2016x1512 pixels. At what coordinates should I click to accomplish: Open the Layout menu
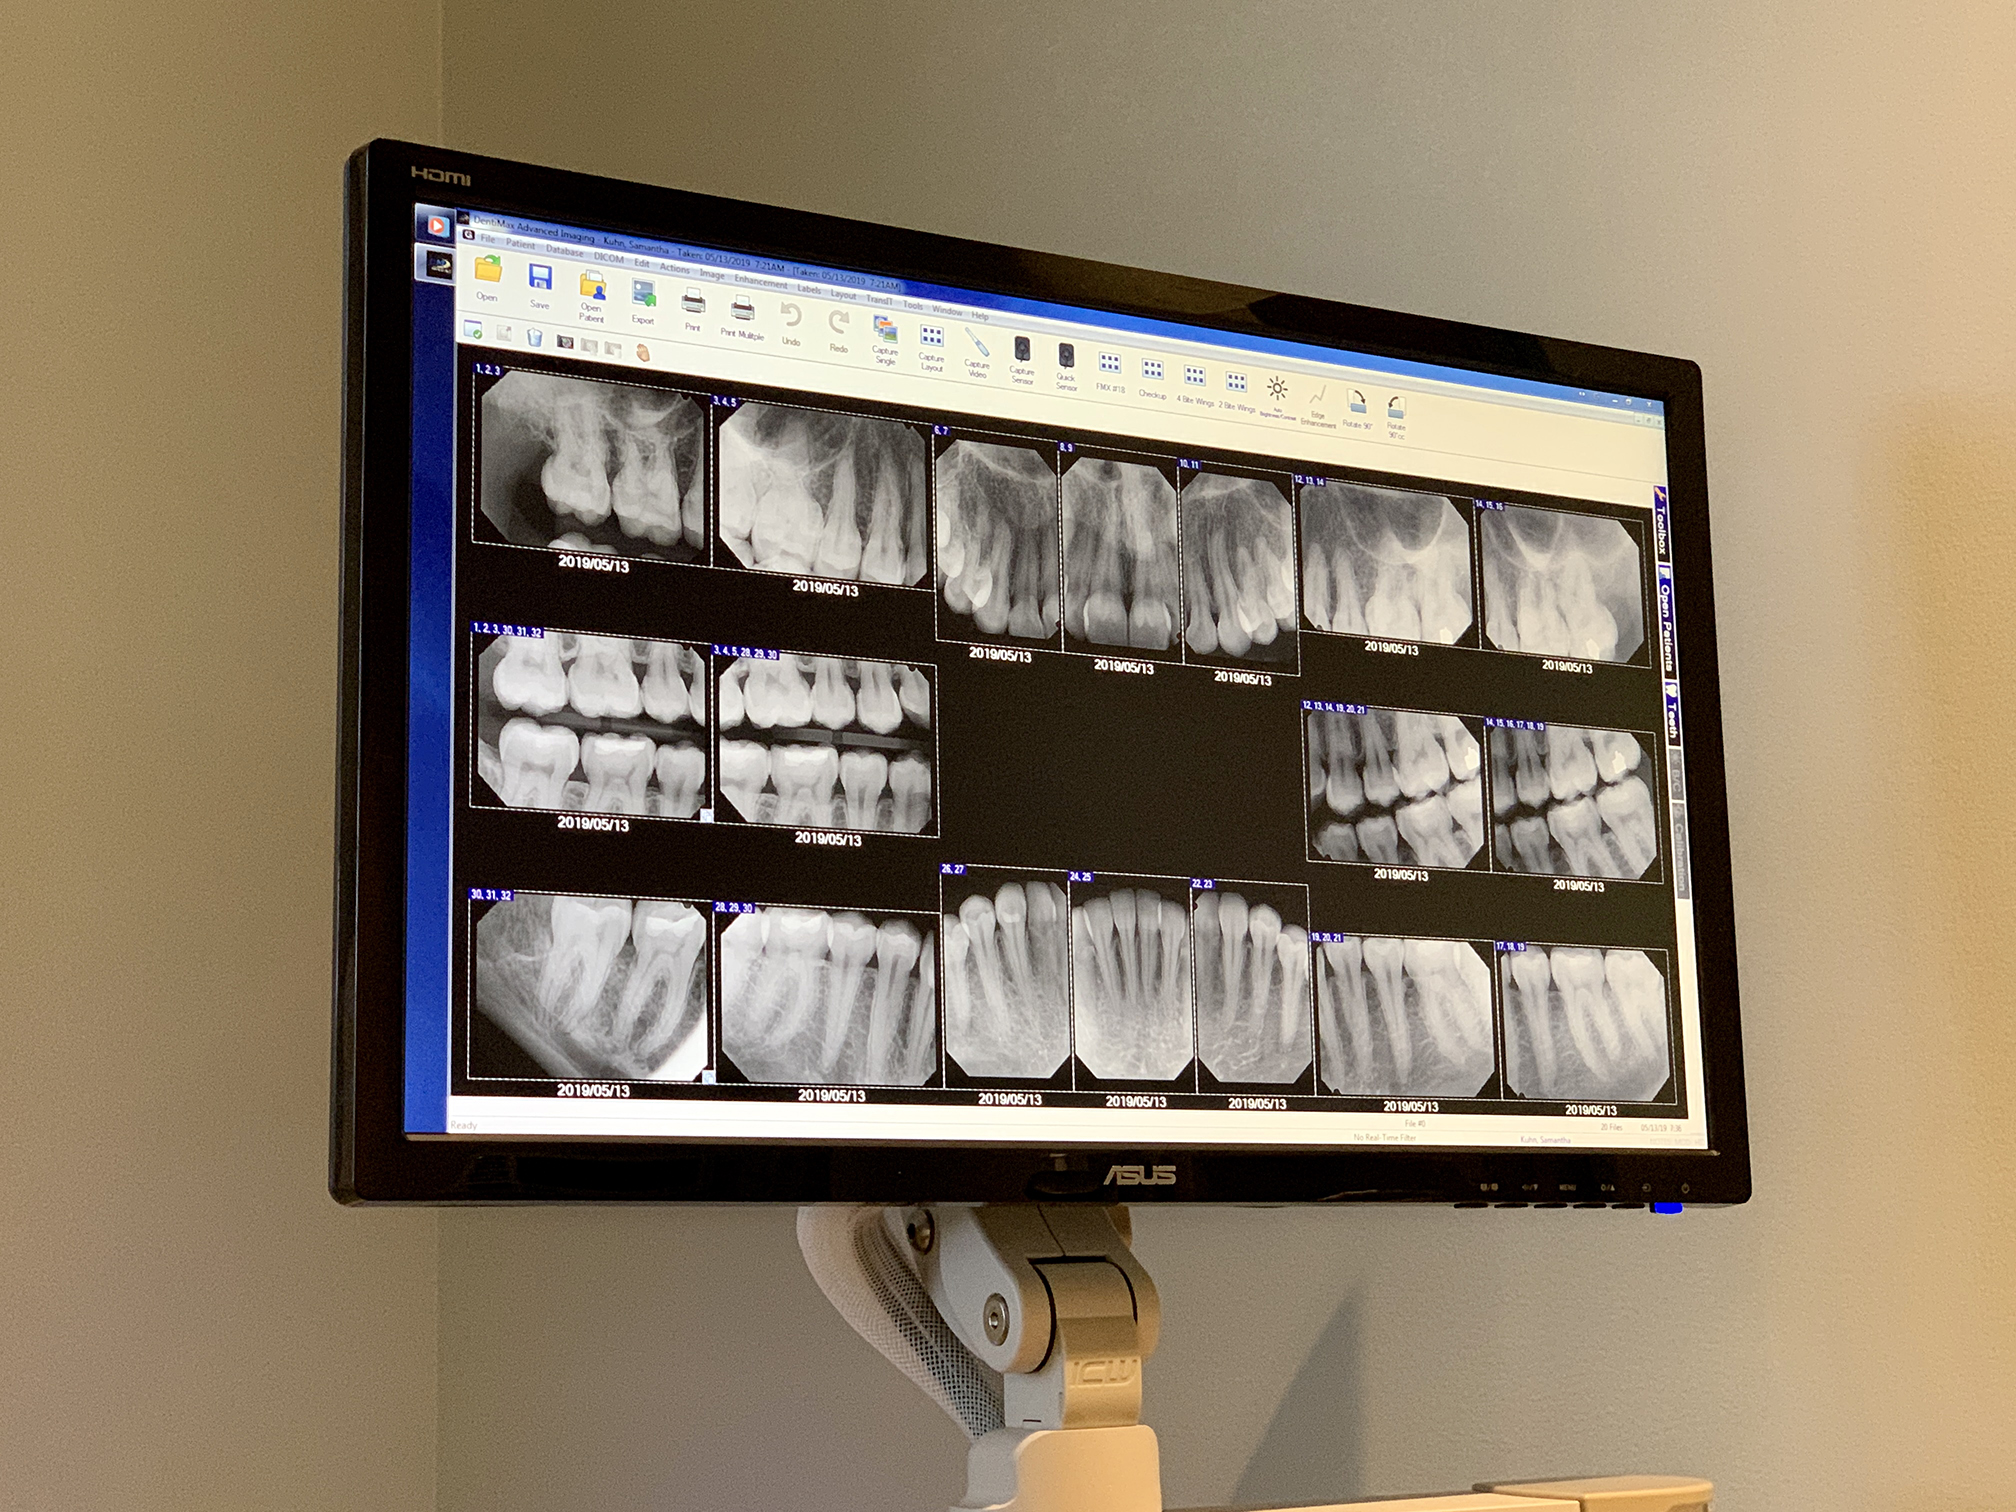pyautogui.click(x=843, y=294)
